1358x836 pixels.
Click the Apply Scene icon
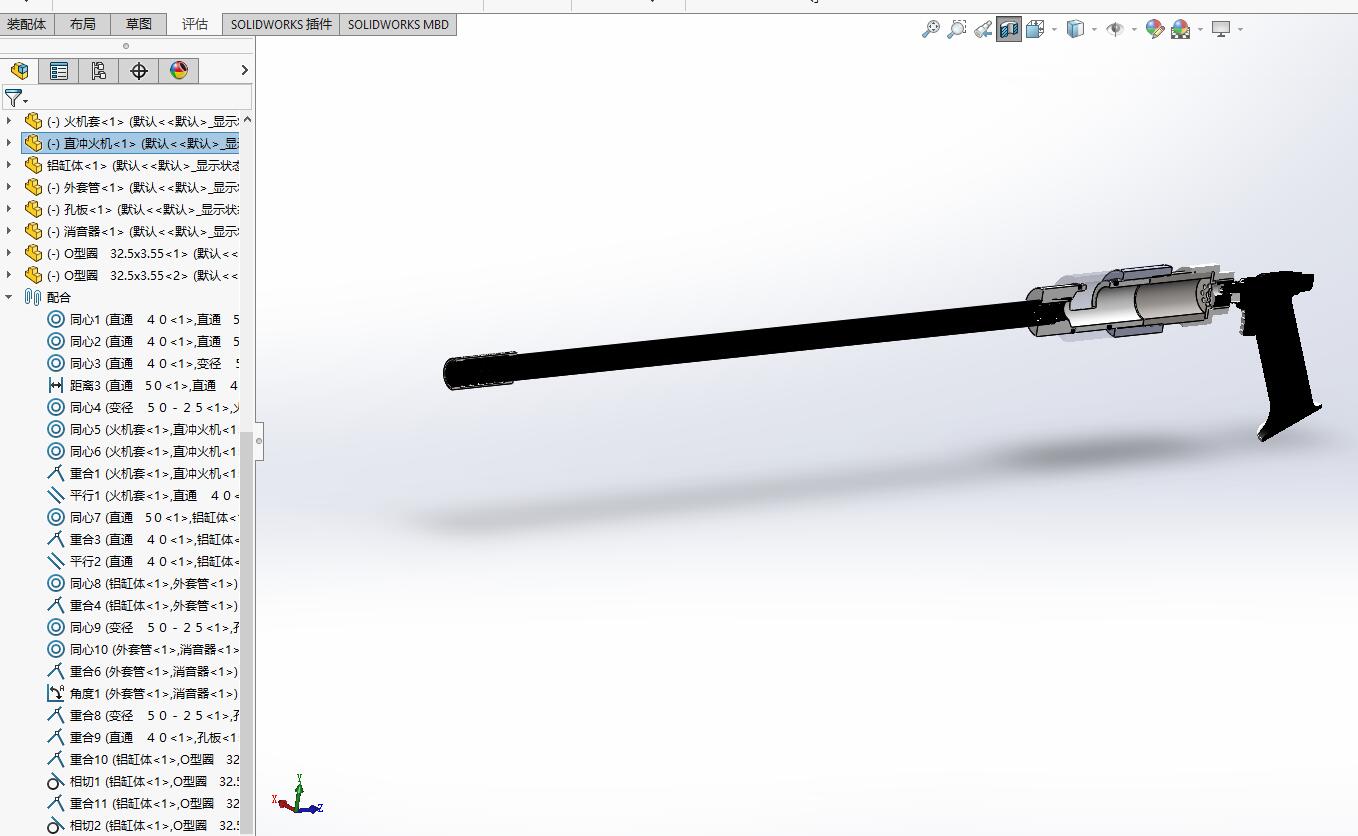coord(1181,30)
